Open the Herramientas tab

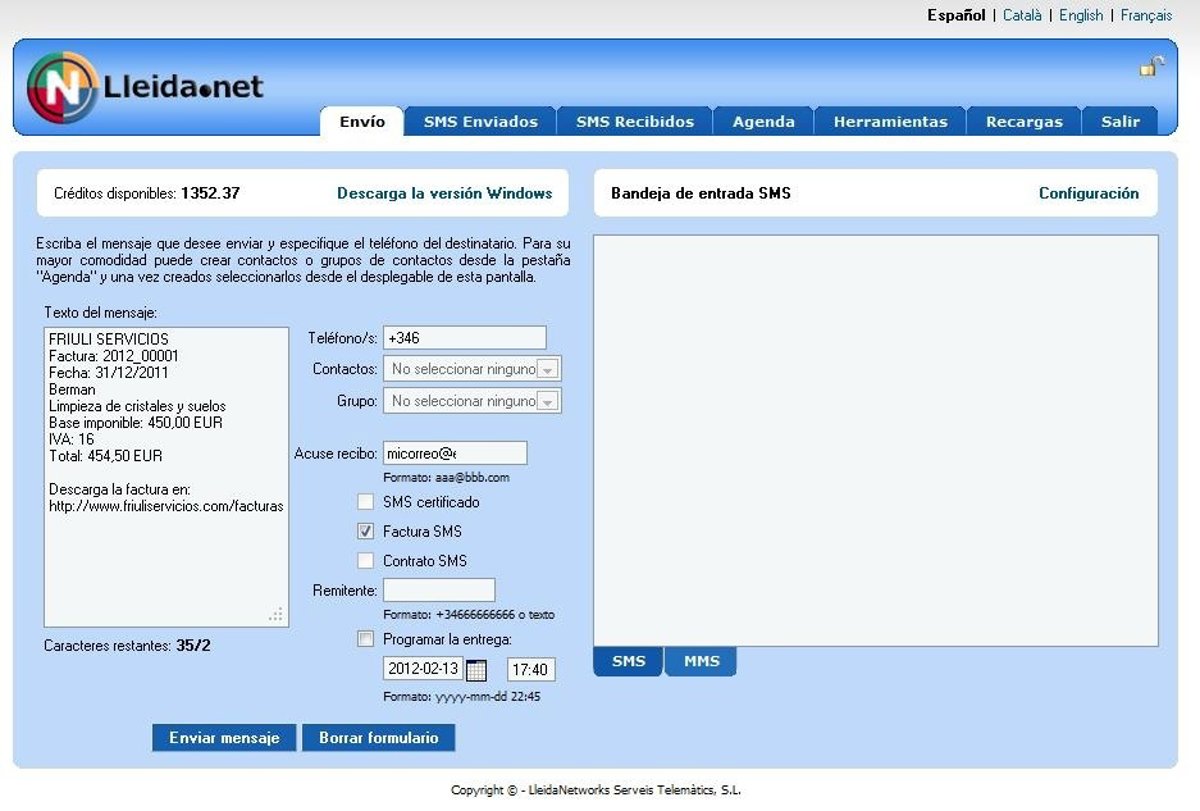coord(890,122)
